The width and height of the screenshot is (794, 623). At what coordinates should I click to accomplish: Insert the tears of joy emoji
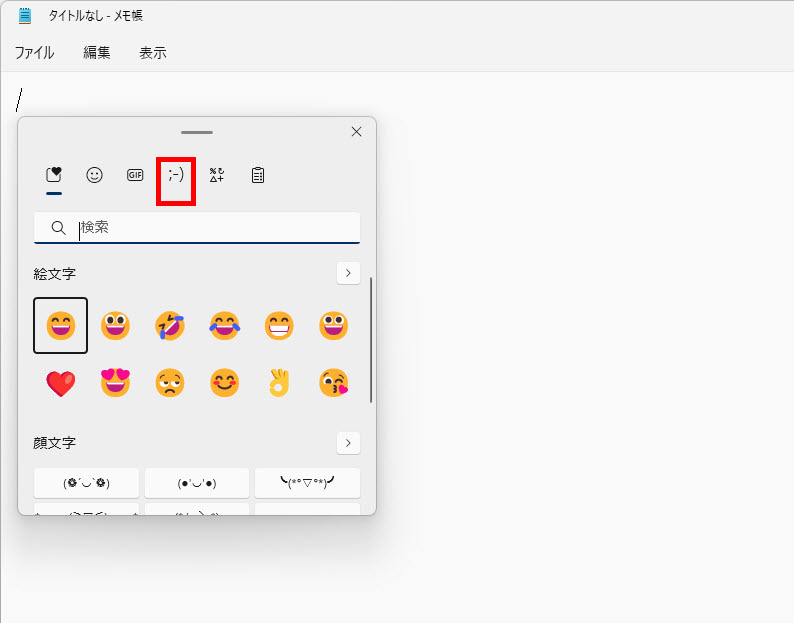tap(225, 326)
